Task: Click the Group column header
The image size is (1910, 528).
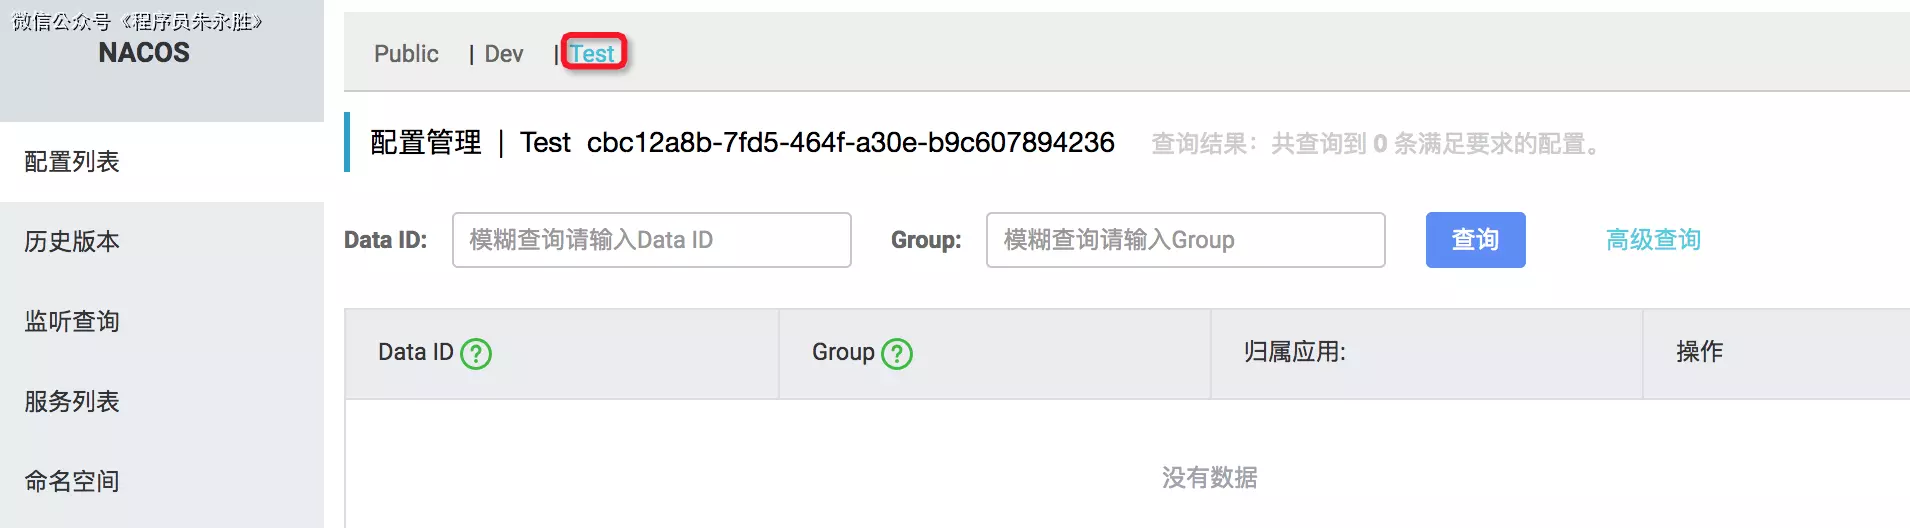Action: 842,353
